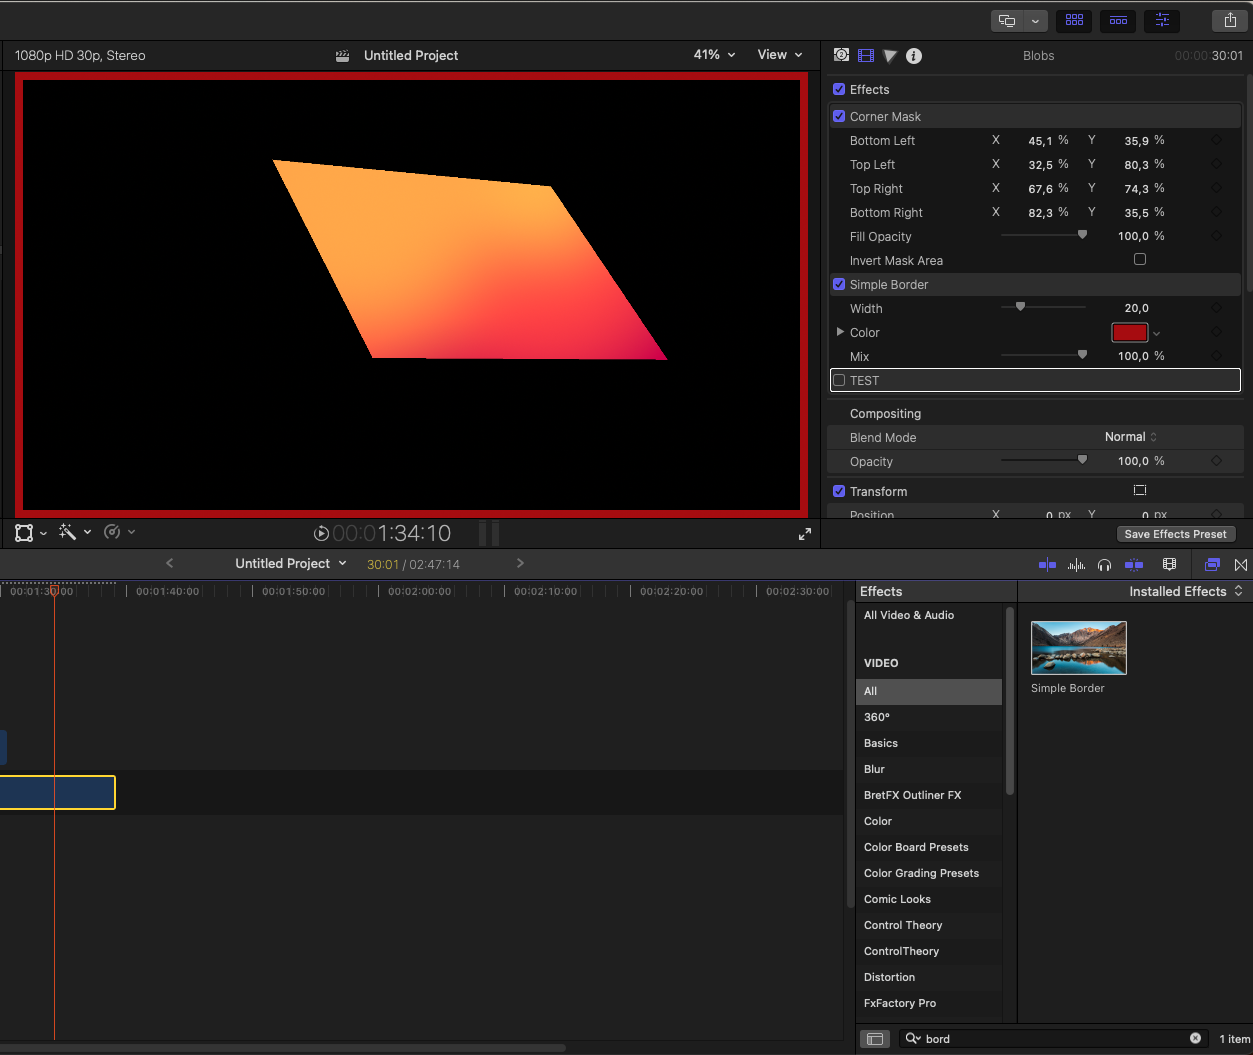Viewport: 1253px width, 1055px height.
Task: Select the Distortion effects category
Action: pos(889,977)
